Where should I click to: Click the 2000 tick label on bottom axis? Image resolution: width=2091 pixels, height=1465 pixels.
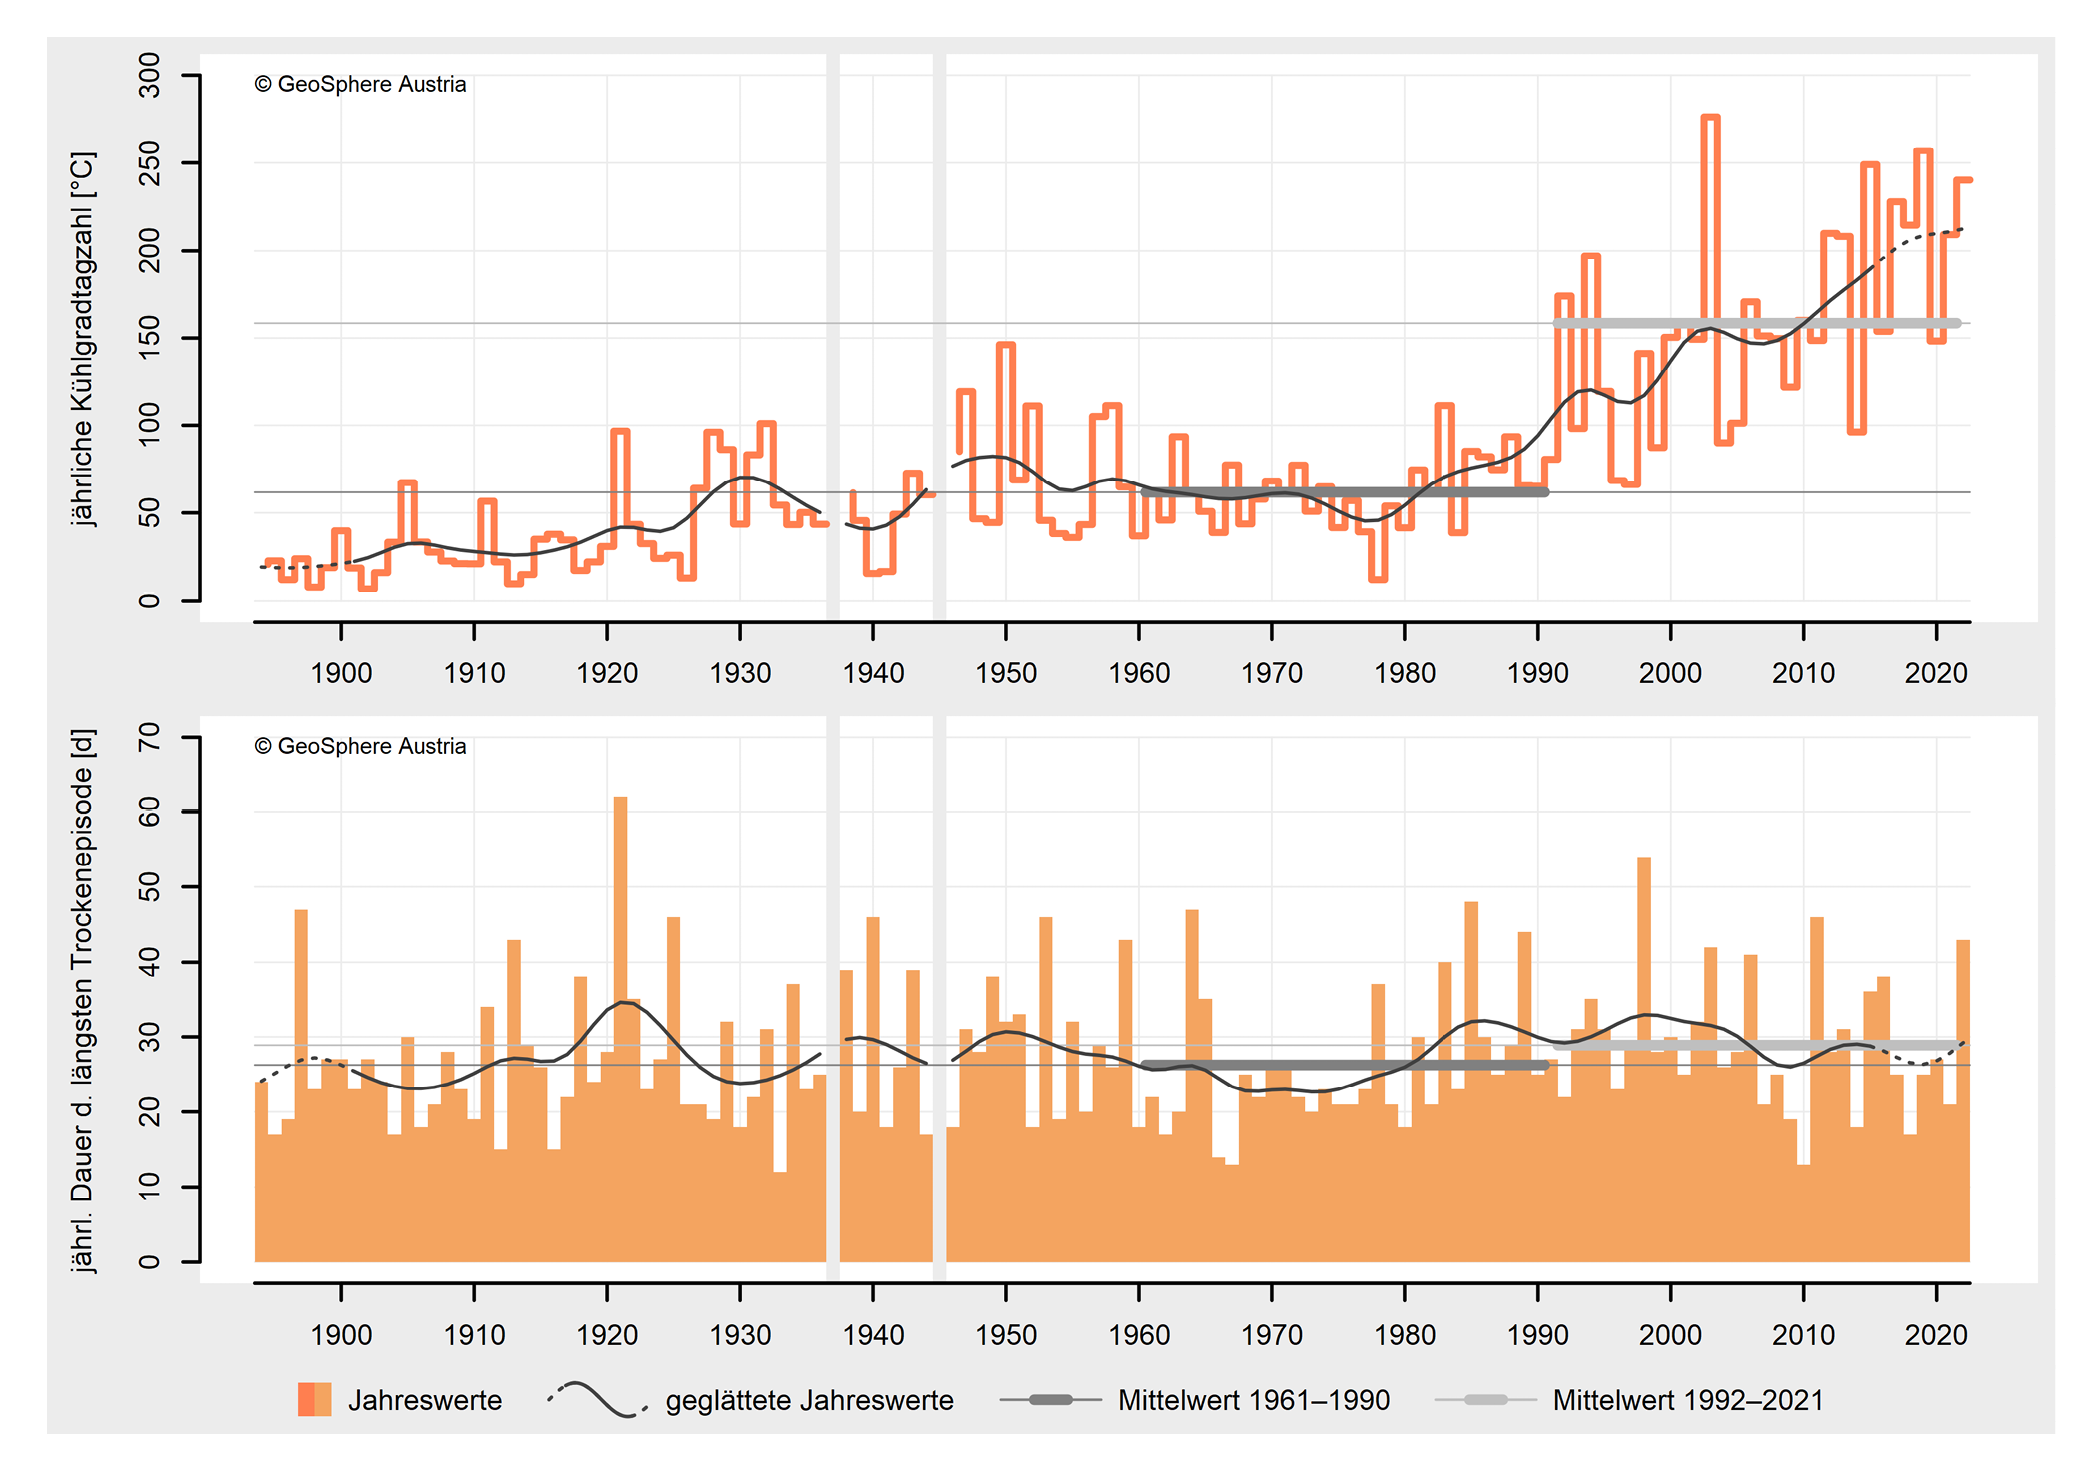click(1670, 1334)
